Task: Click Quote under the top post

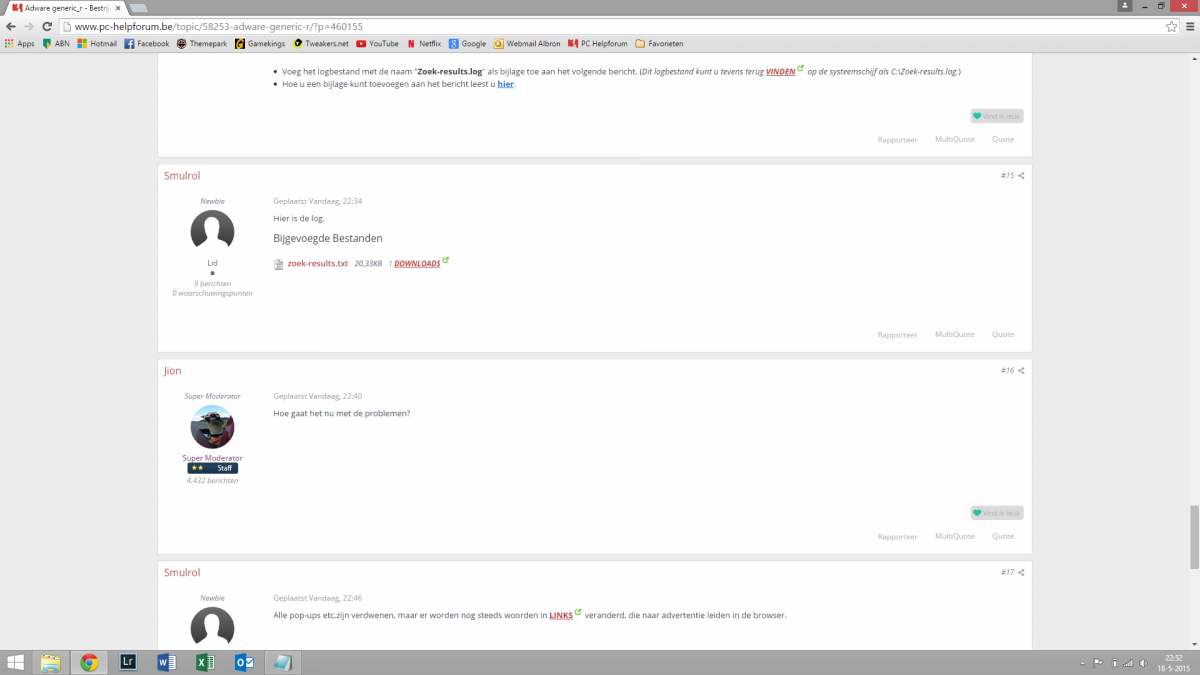Action: point(1003,140)
